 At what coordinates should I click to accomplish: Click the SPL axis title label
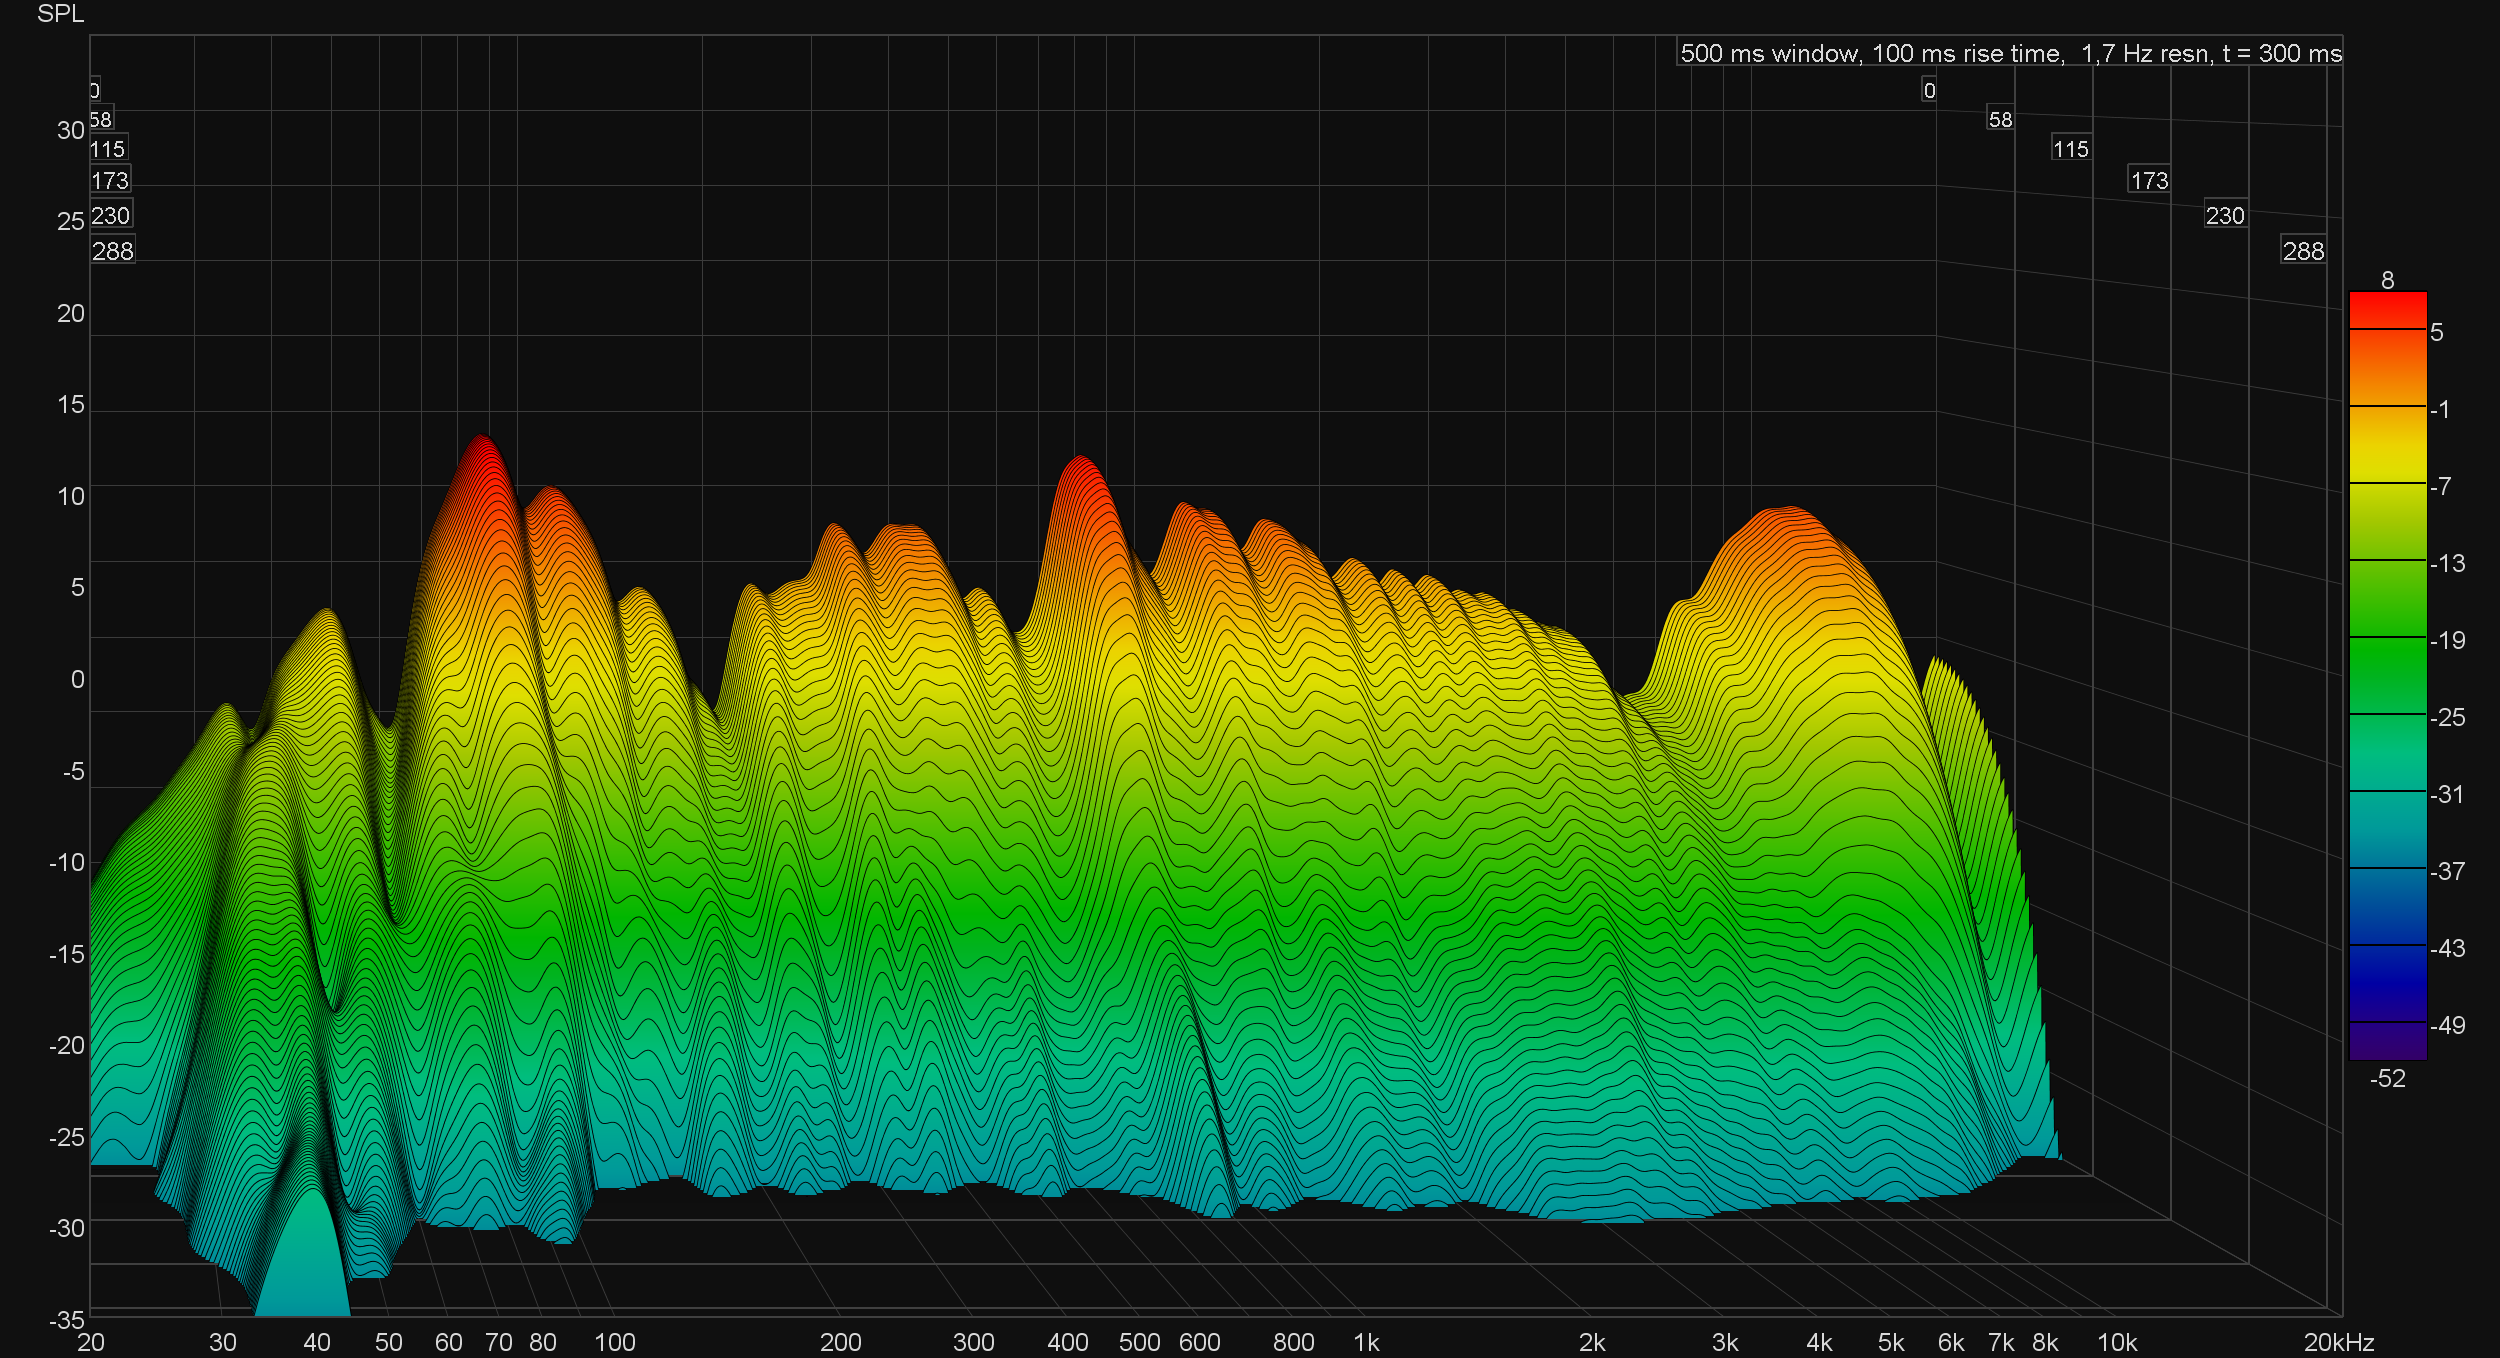(x=60, y=14)
